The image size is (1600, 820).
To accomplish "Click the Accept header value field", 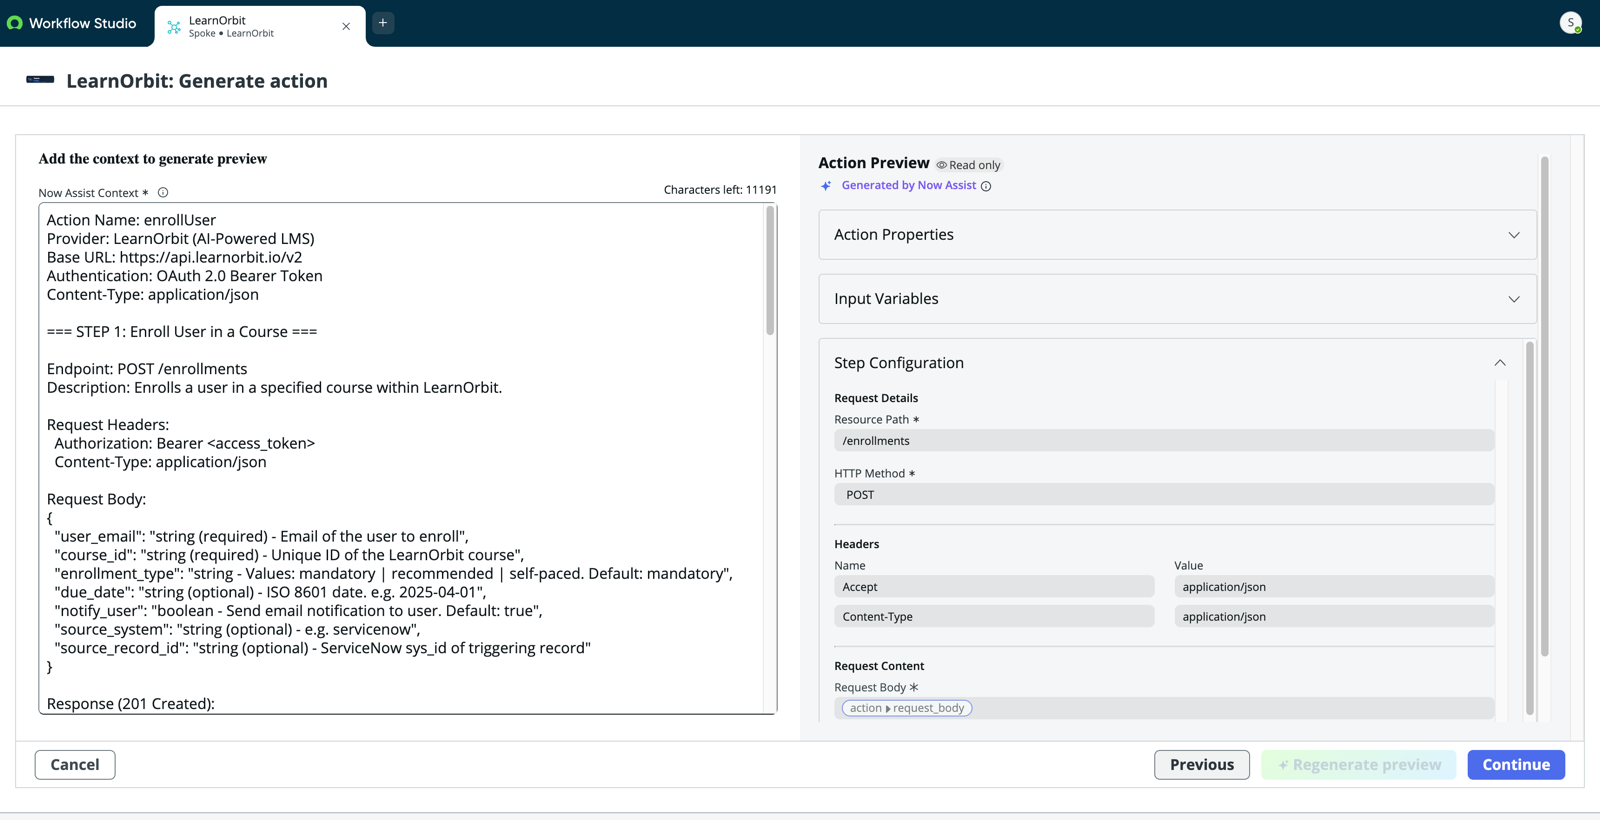I will [x=1334, y=587].
